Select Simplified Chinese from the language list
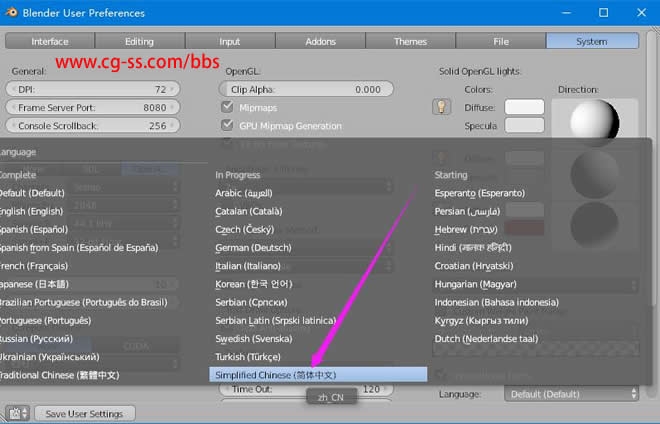The height and width of the screenshot is (424, 660). coord(318,375)
